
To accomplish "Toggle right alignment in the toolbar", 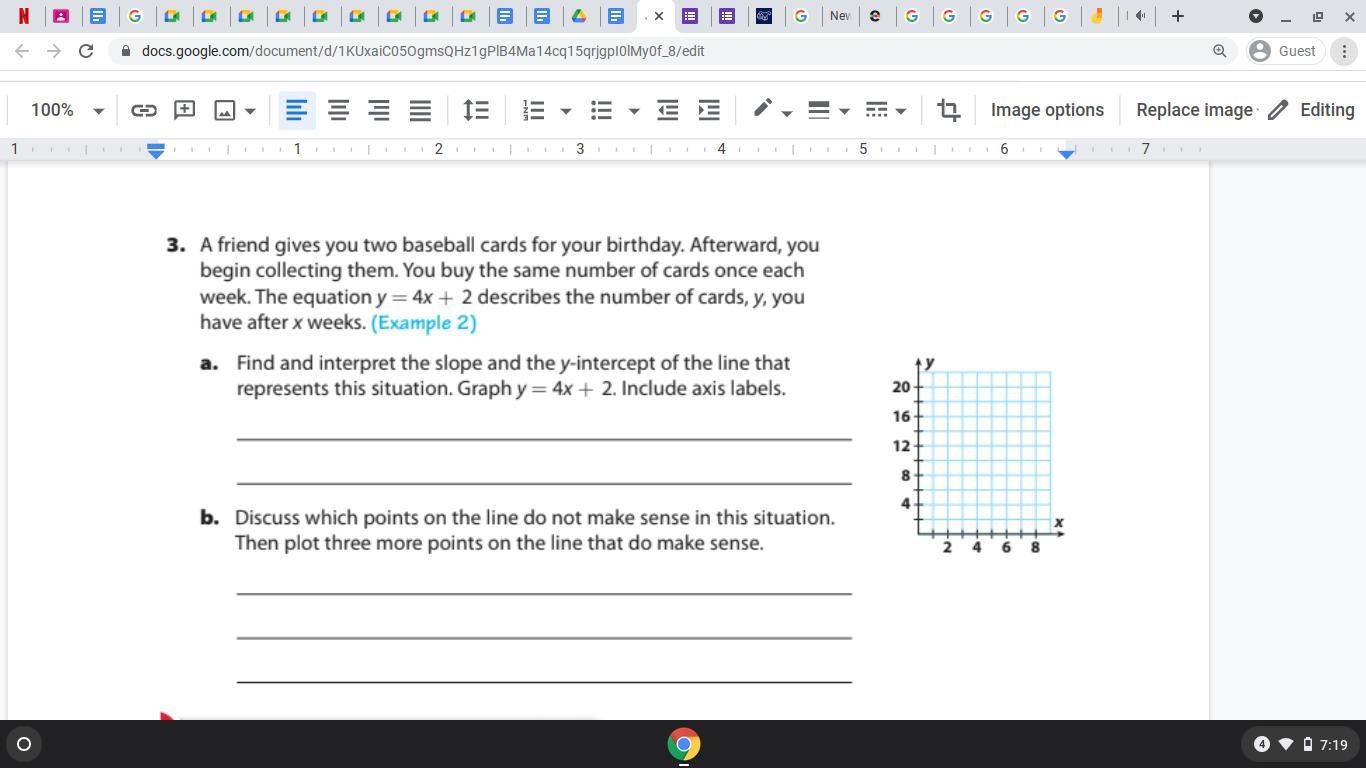I will 379,110.
